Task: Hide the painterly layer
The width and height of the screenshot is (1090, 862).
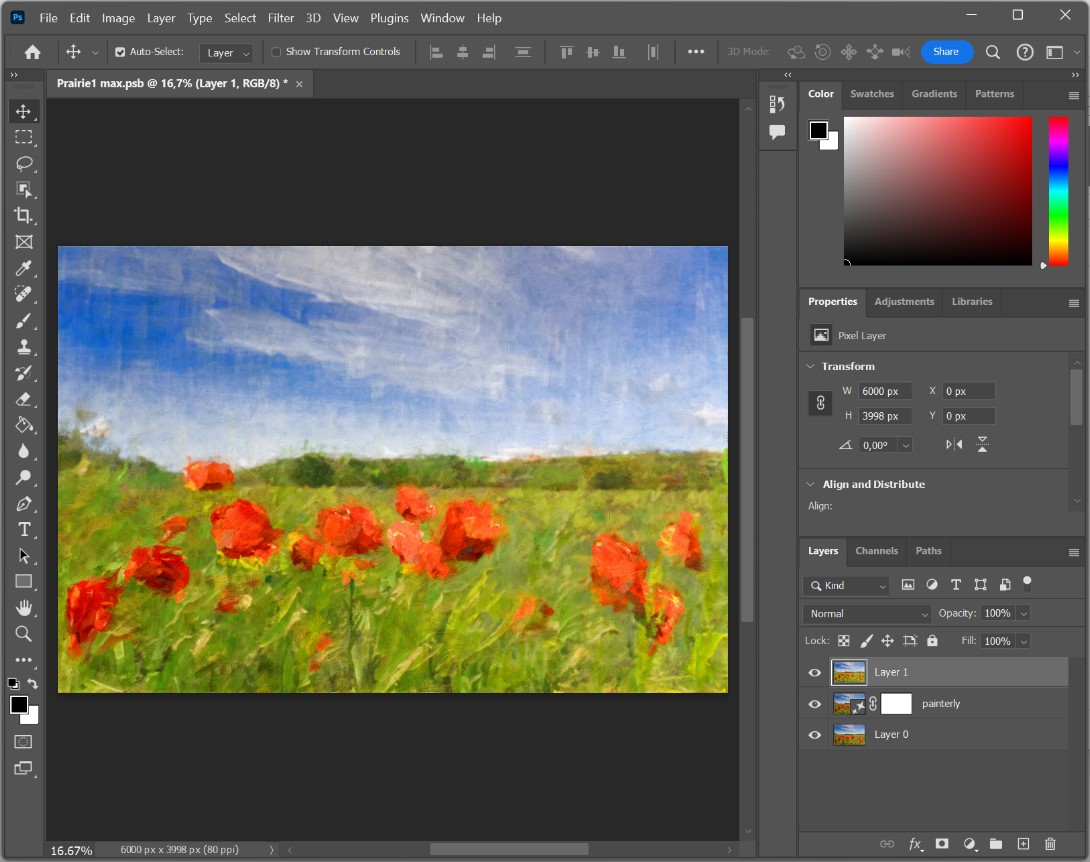Action: tap(814, 704)
